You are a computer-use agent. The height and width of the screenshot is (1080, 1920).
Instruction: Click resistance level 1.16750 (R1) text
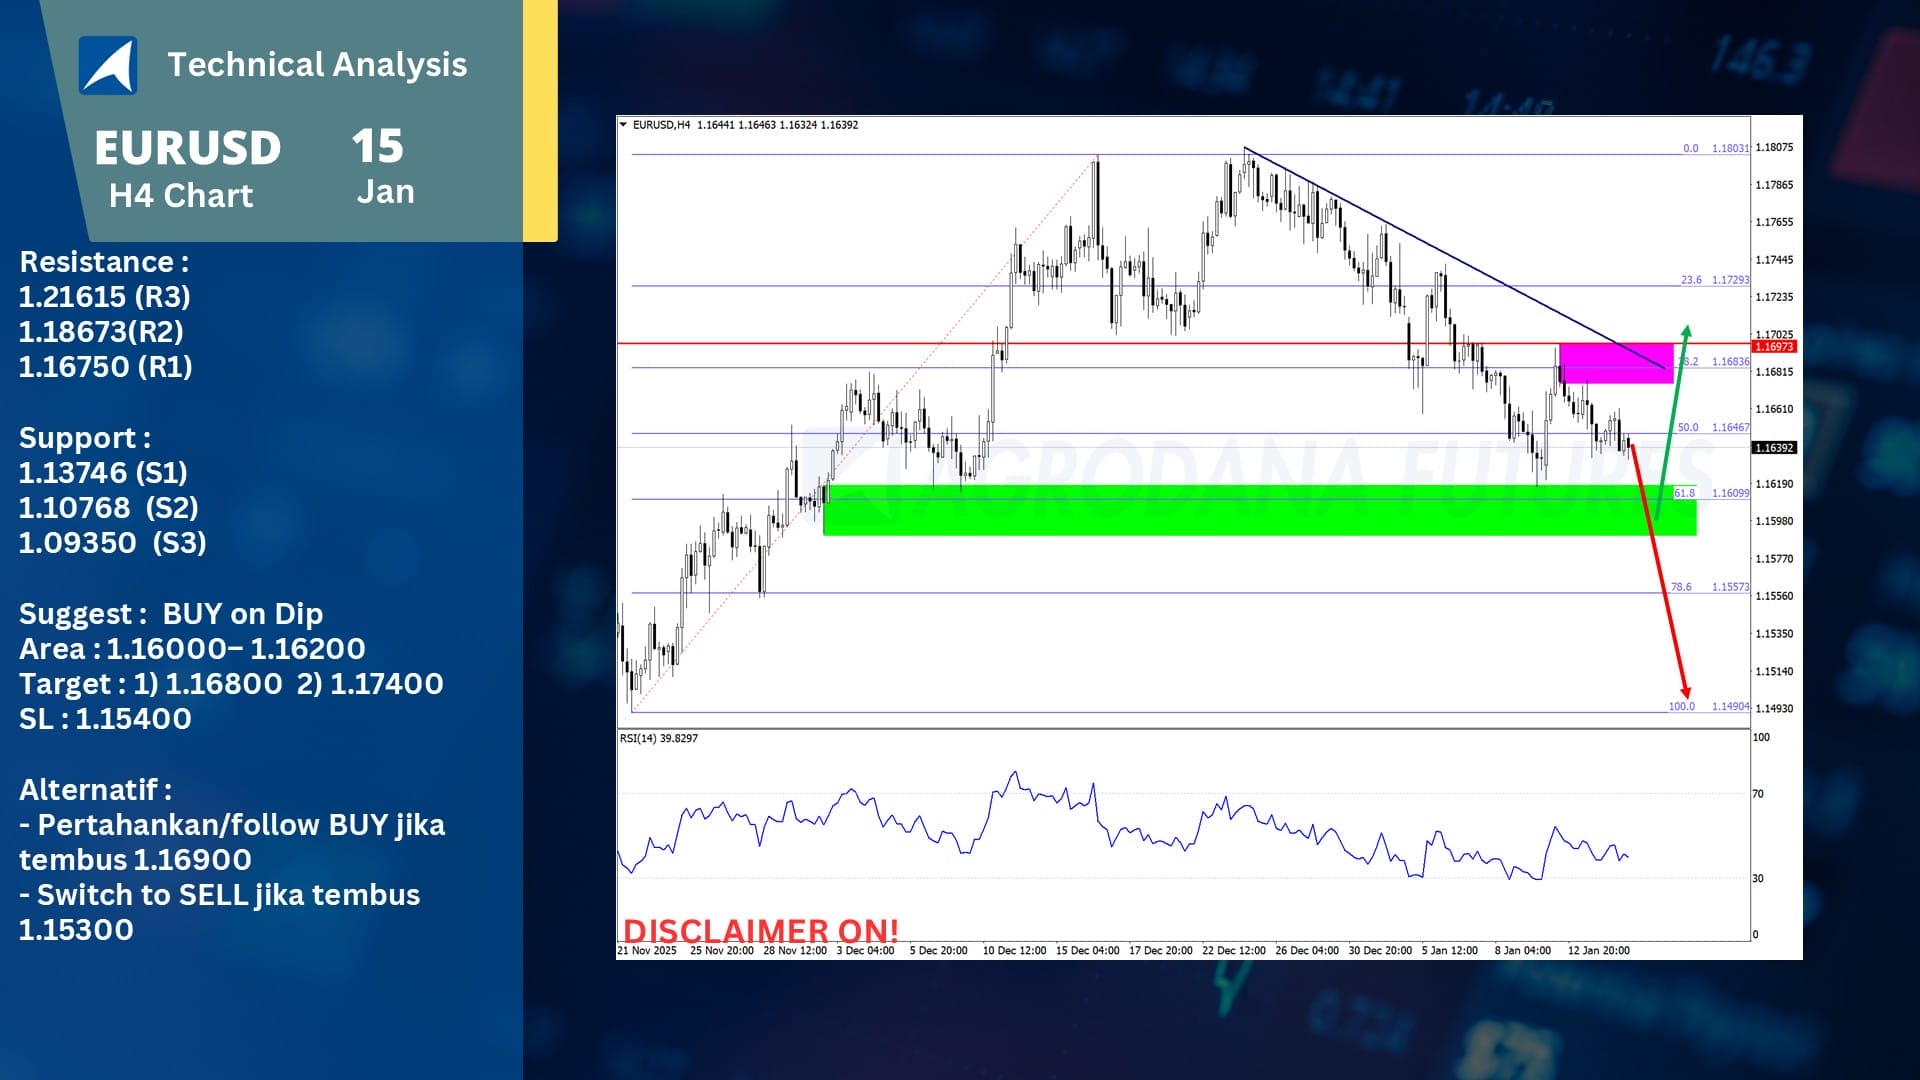tap(106, 367)
